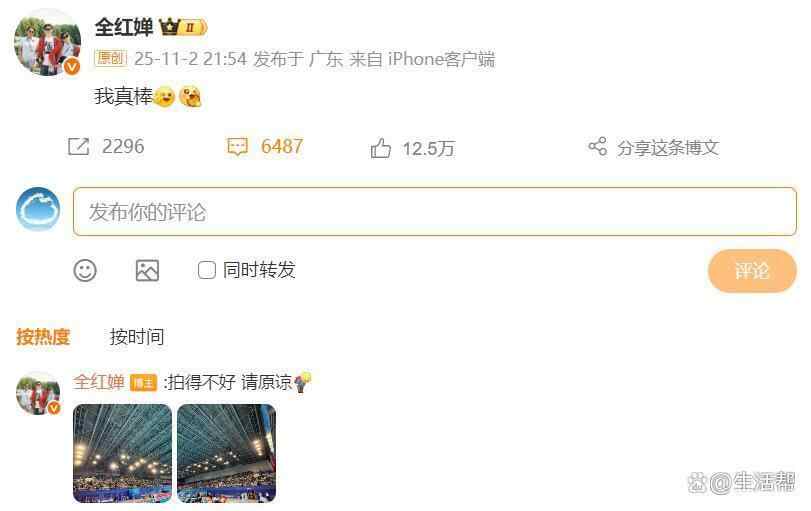The image size is (811, 511).
Task: Like the post with the thumbs-up icon
Action: (381, 148)
